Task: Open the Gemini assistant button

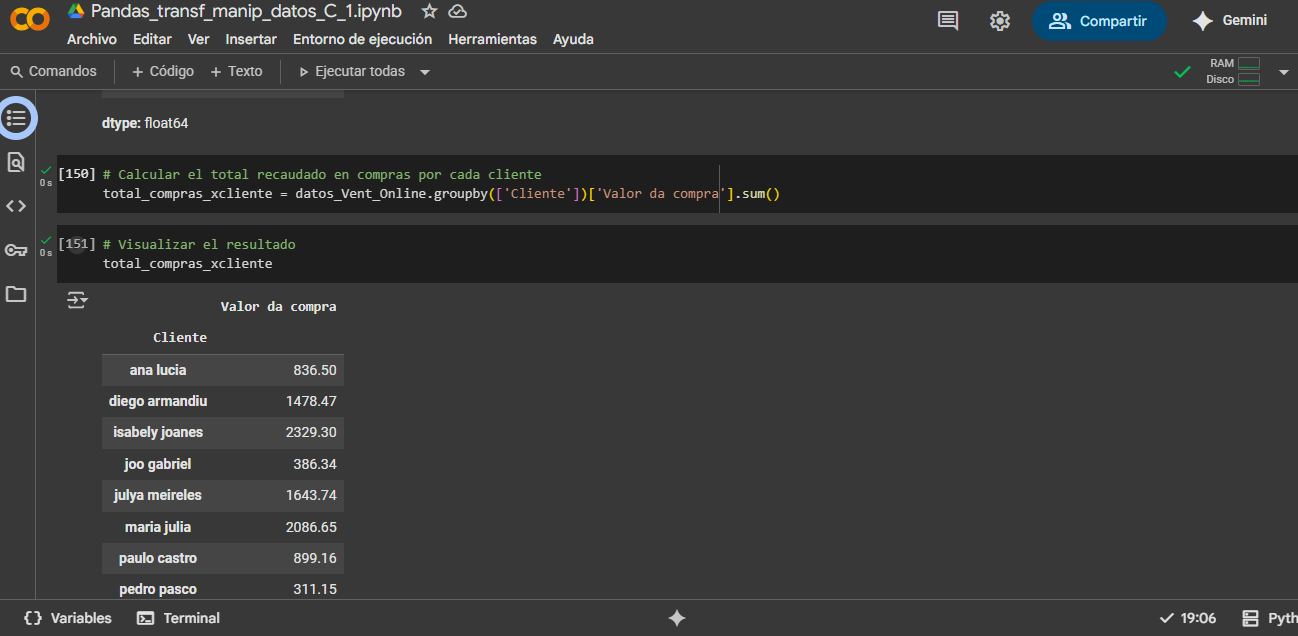Action: click(1229, 21)
